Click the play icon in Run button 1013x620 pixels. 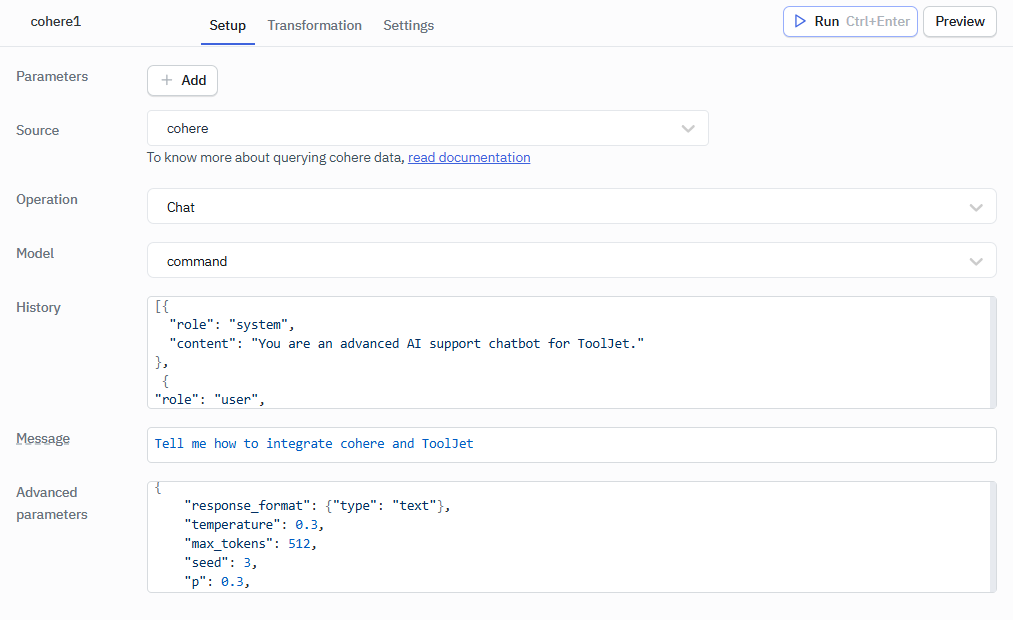tap(800, 21)
